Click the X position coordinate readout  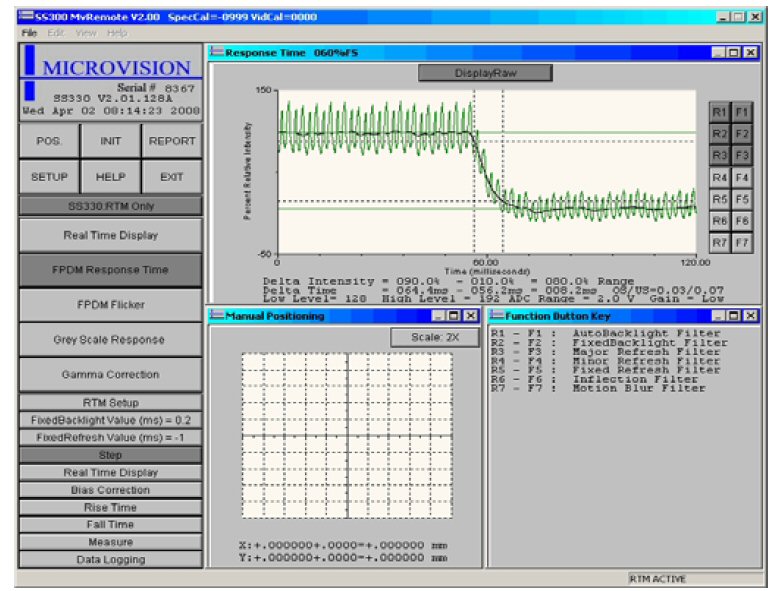343,545
